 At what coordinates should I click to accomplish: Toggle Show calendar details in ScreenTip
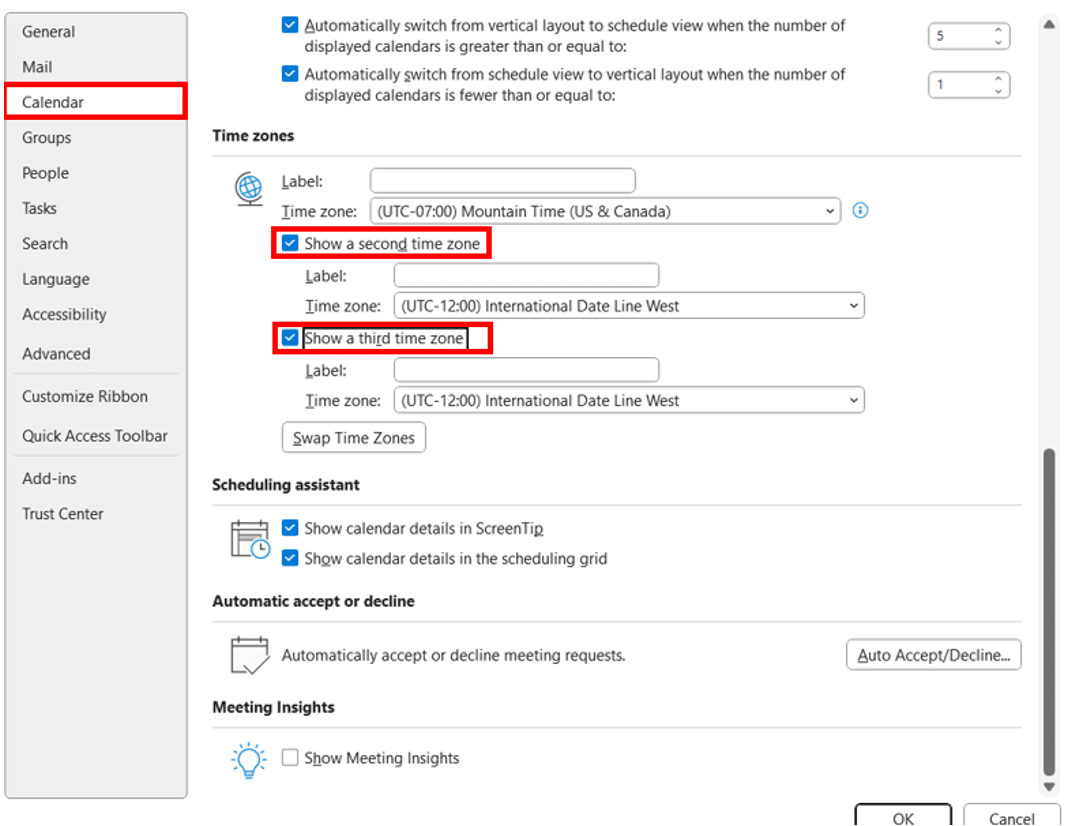(x=290, y=528)
